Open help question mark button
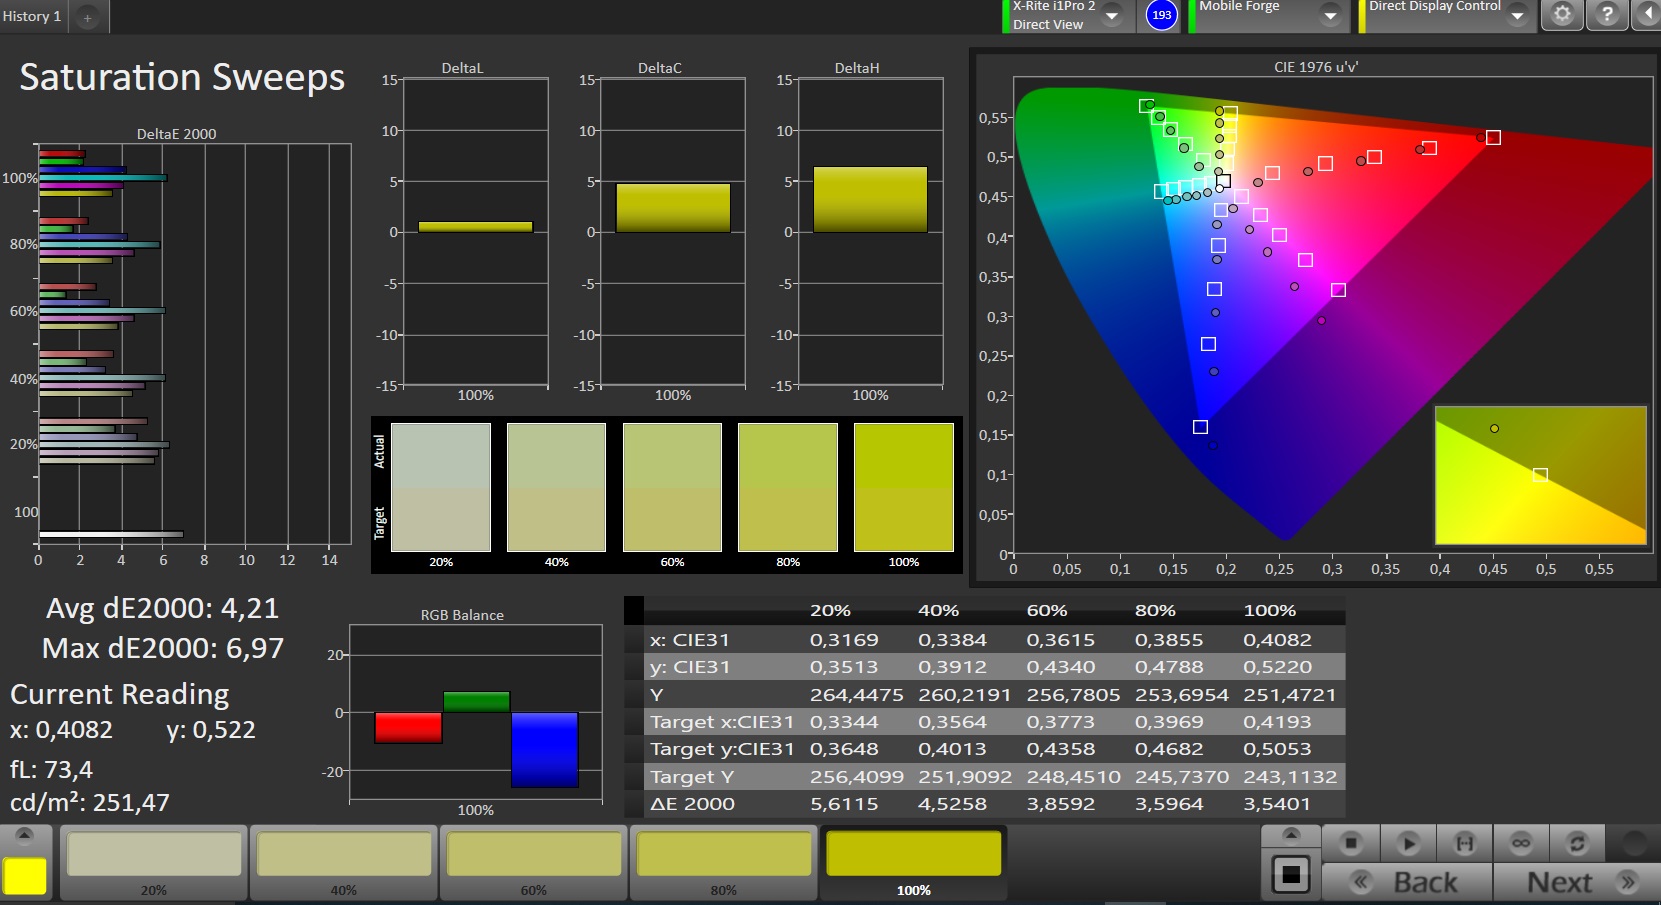The height and width of the screenshot is (905, 1661). point(1607,14)
